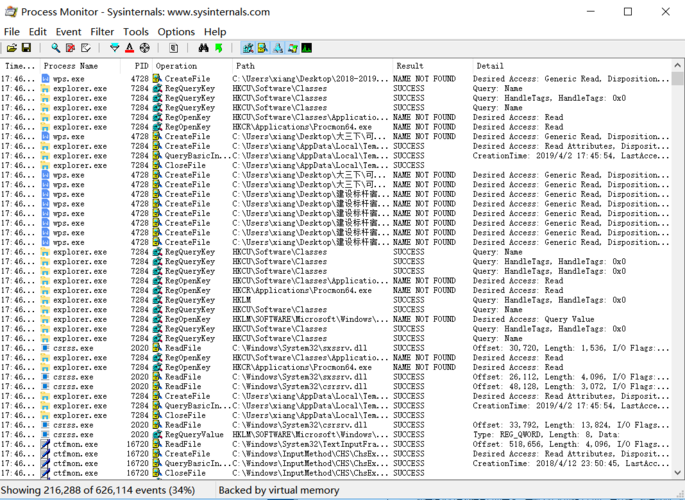Open the Highlight icon with red-underlined A
The image size is (685, 500).
(x=129, y=48)
